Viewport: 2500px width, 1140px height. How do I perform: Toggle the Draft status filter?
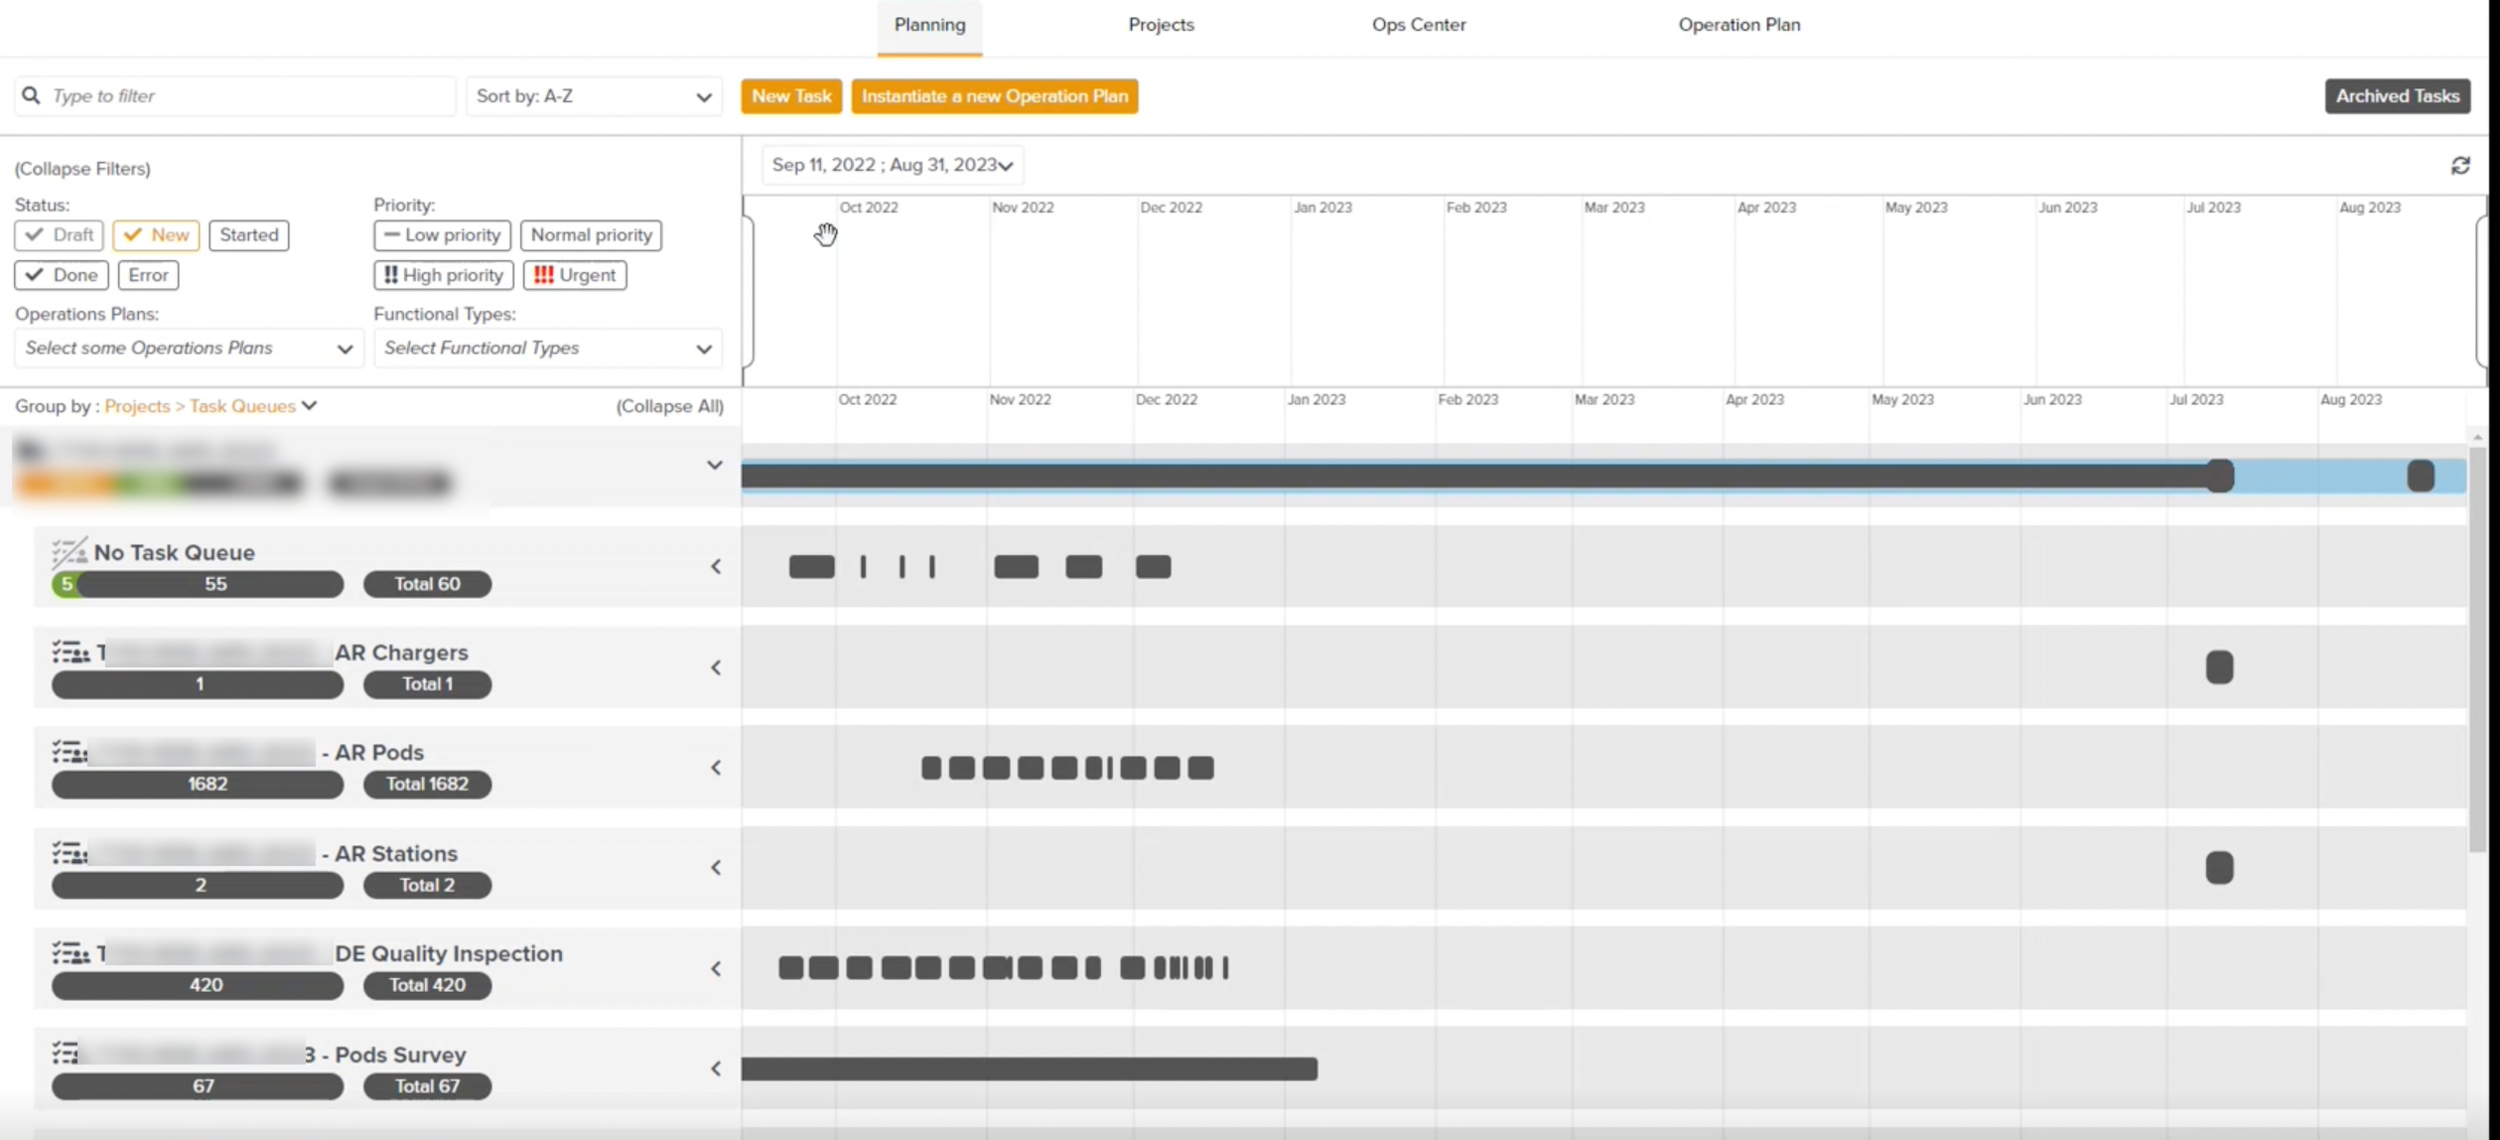pos(59,235)
